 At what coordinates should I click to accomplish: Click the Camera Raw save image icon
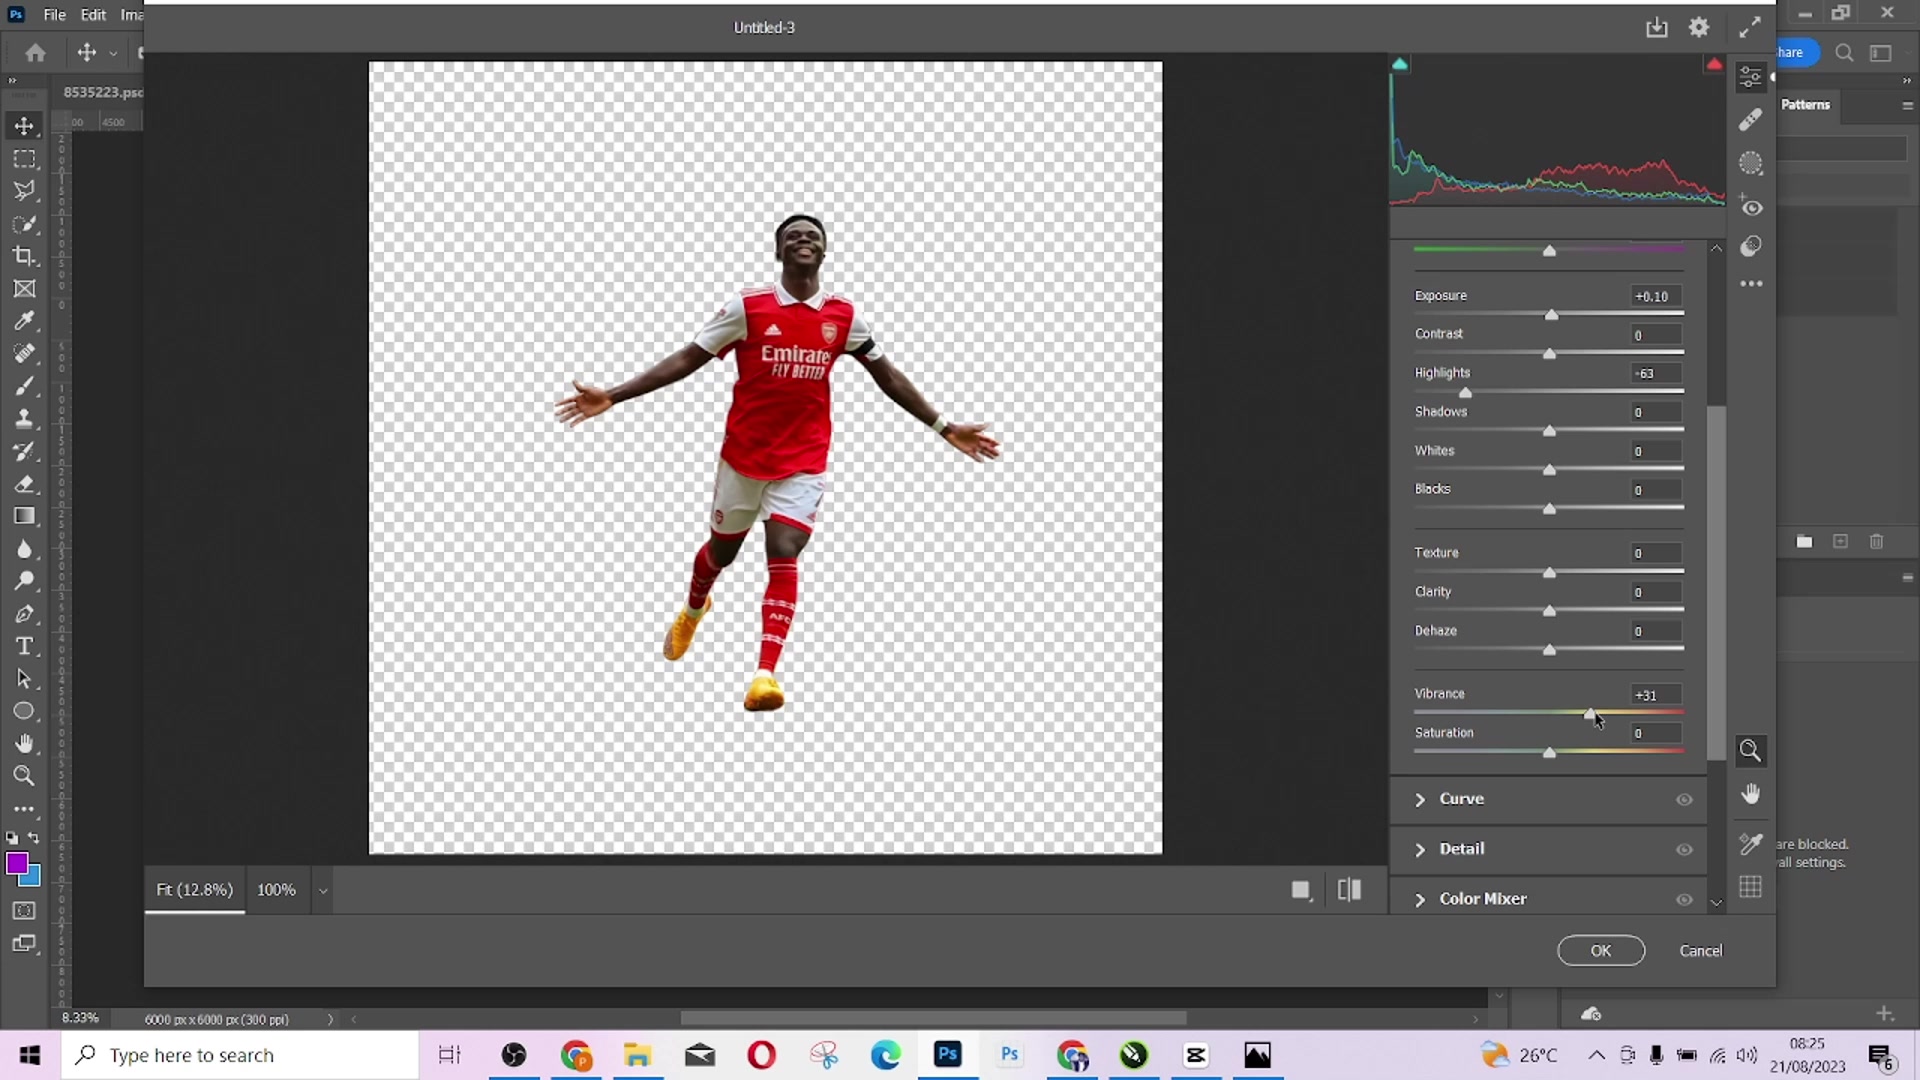click(1657, 27)
